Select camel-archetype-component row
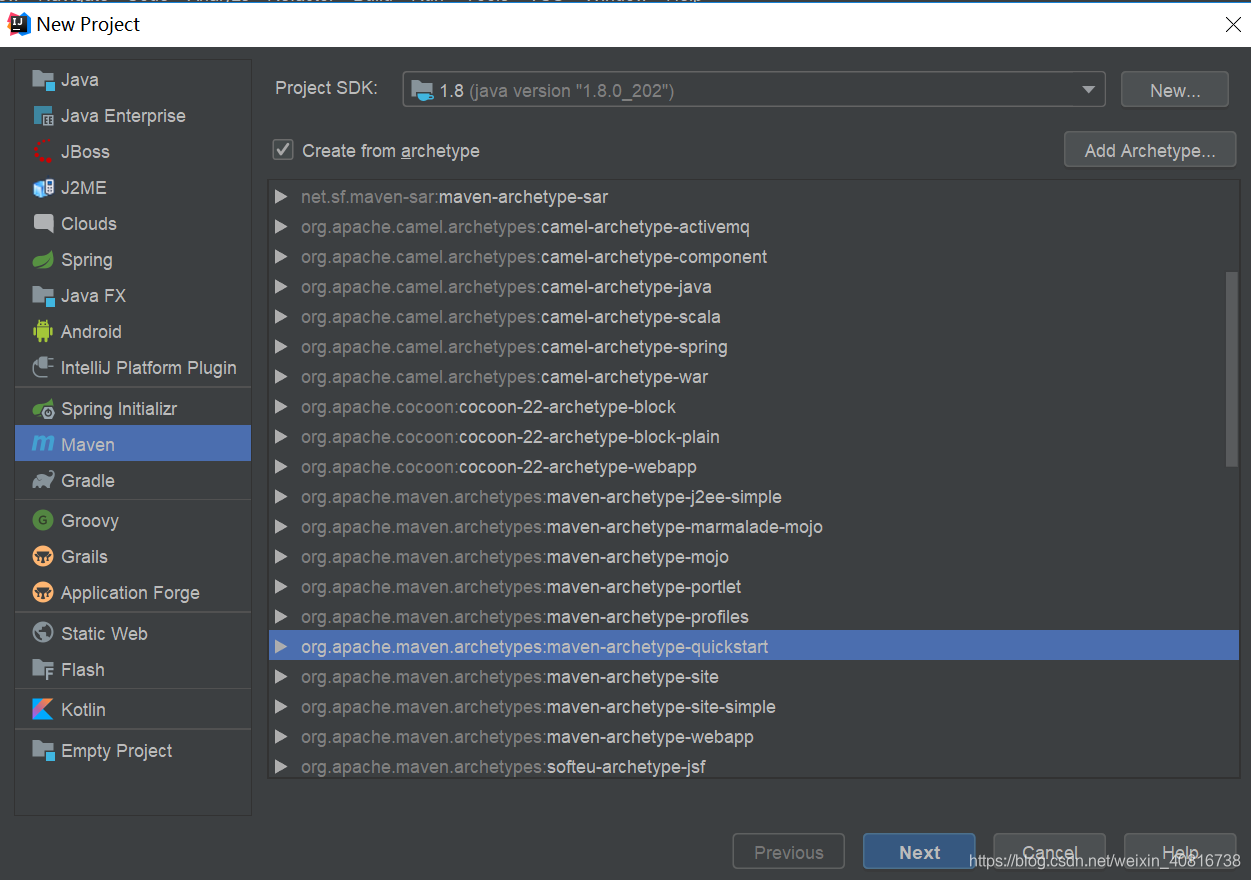The height and width of the screenshot is (880, 1251). [754, 257]
